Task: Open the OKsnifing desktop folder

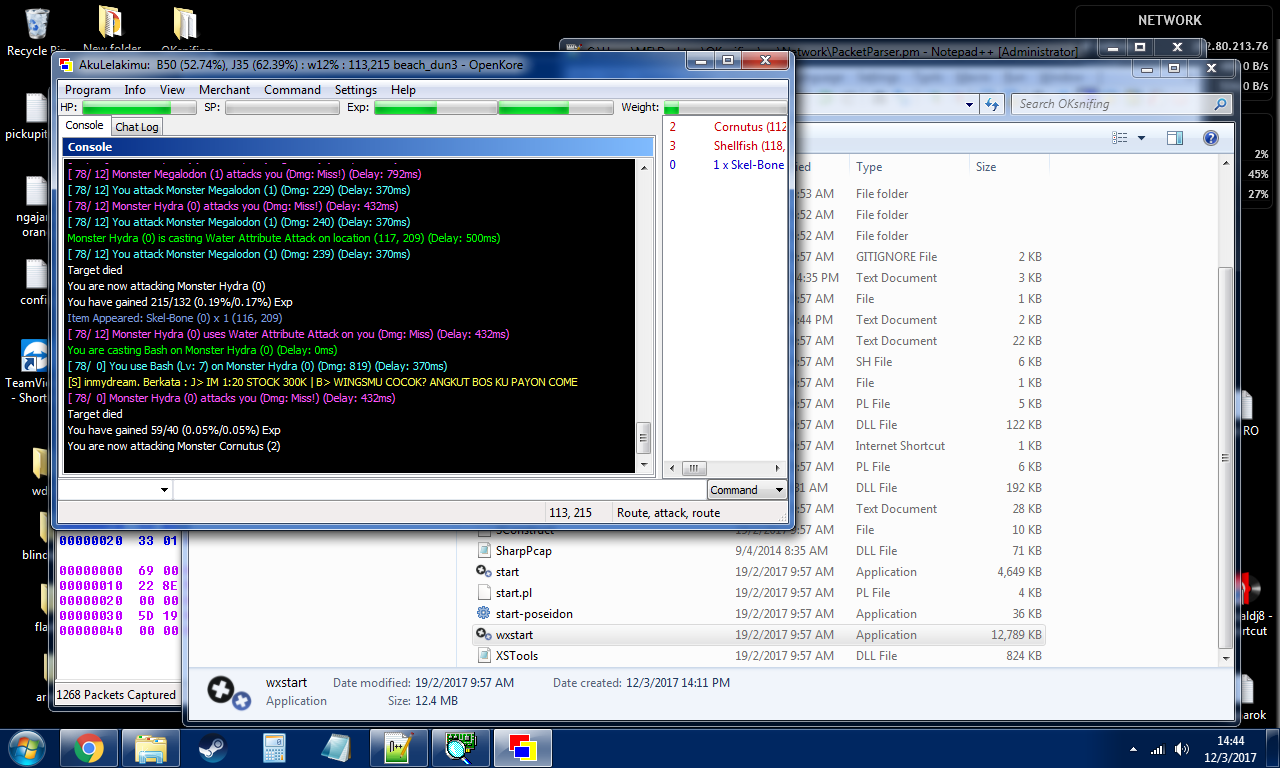Action: 185,30
